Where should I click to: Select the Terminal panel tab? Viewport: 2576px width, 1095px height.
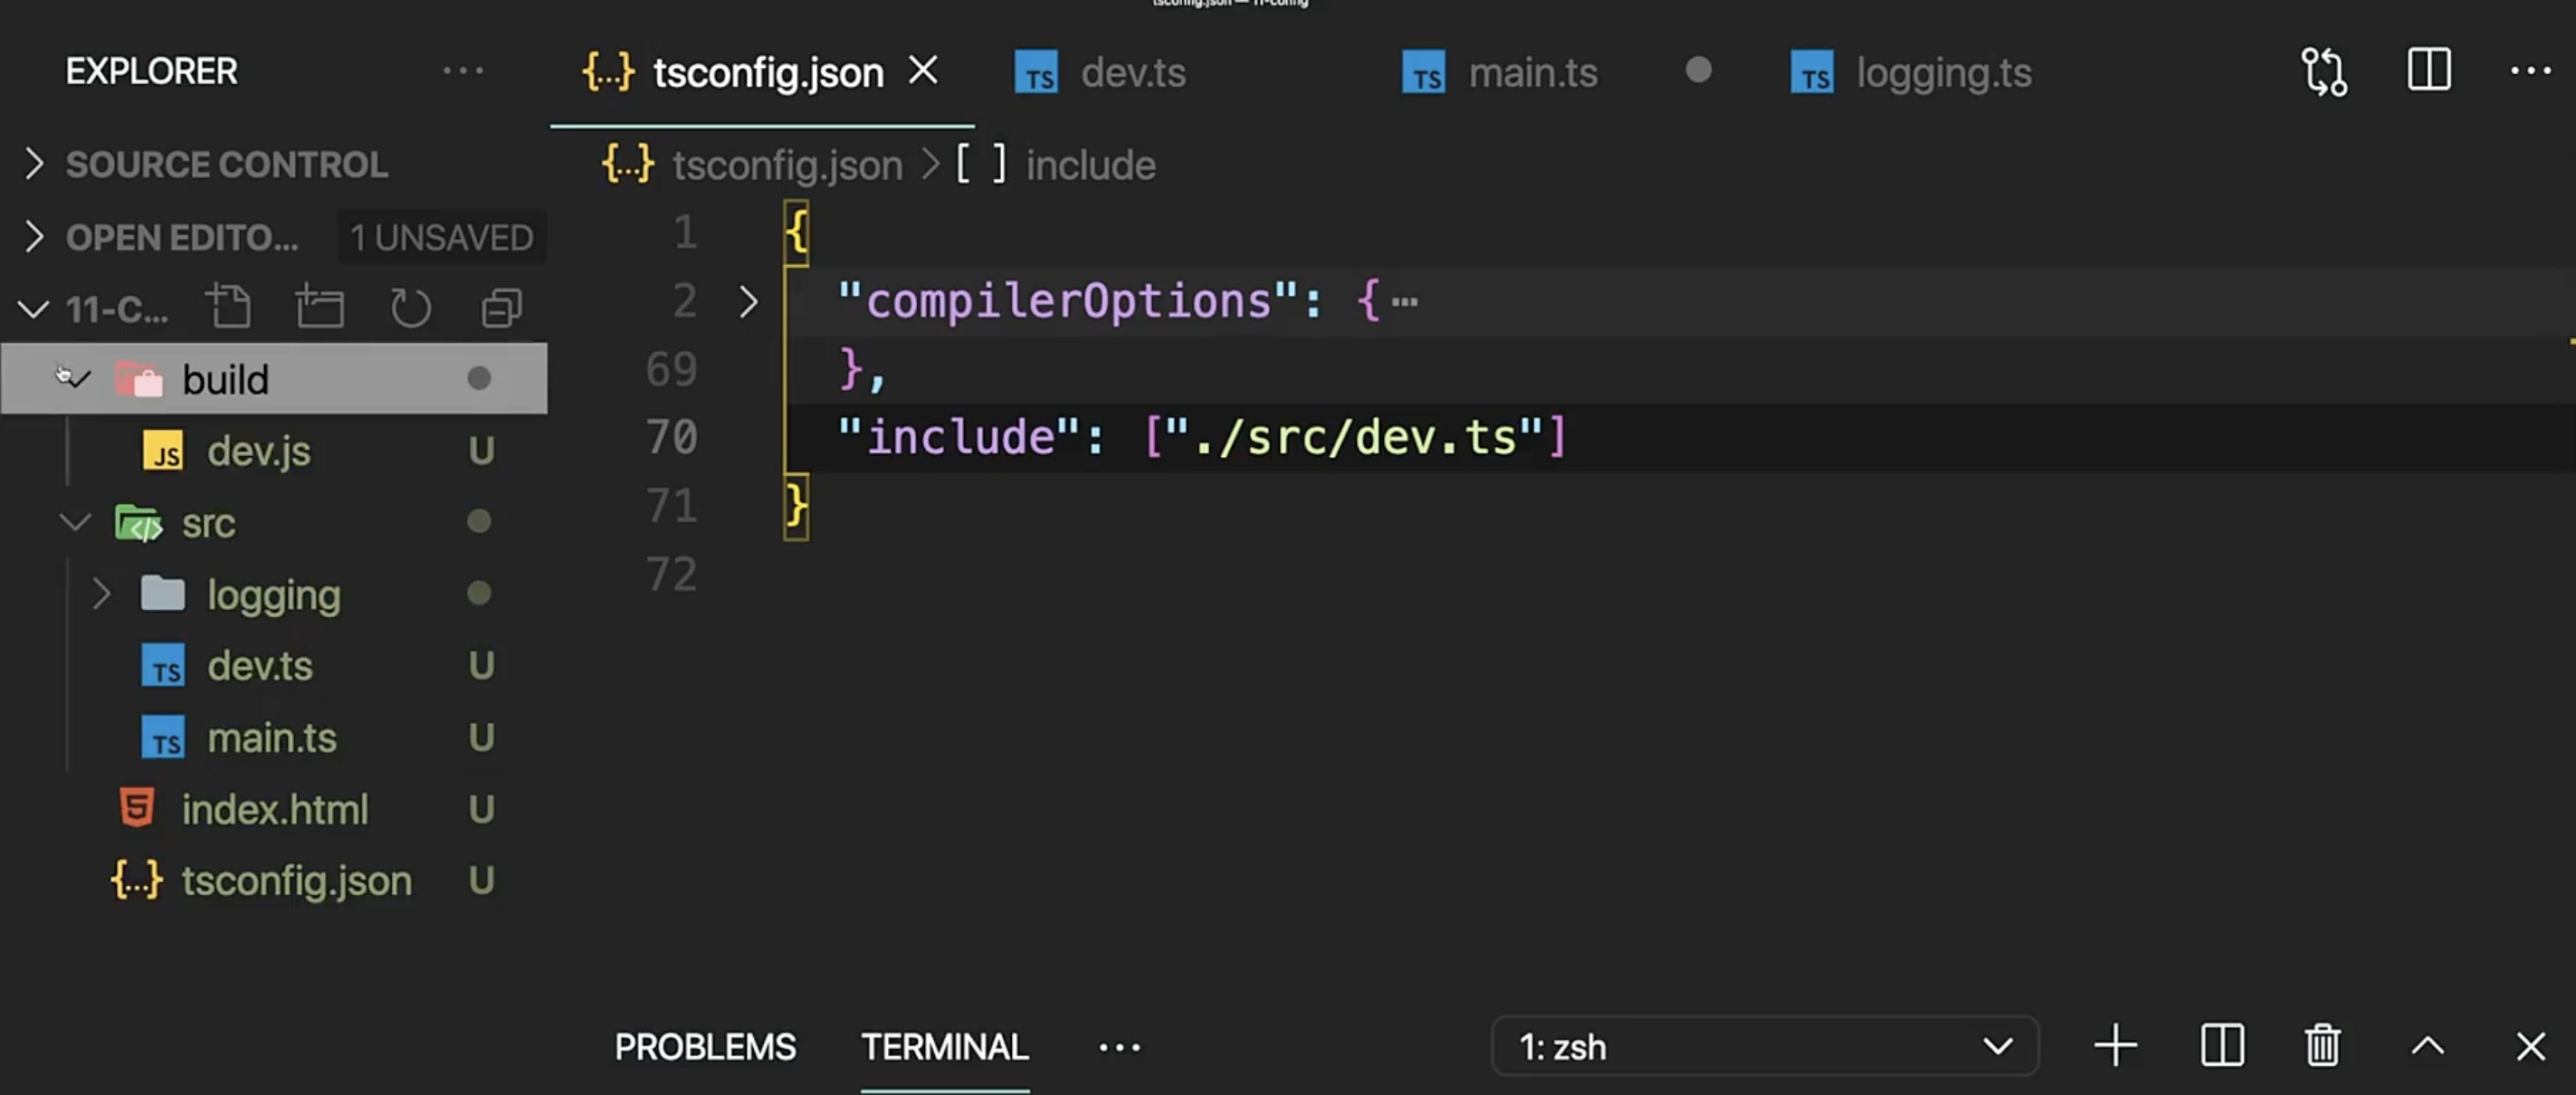pos(944,1047)
